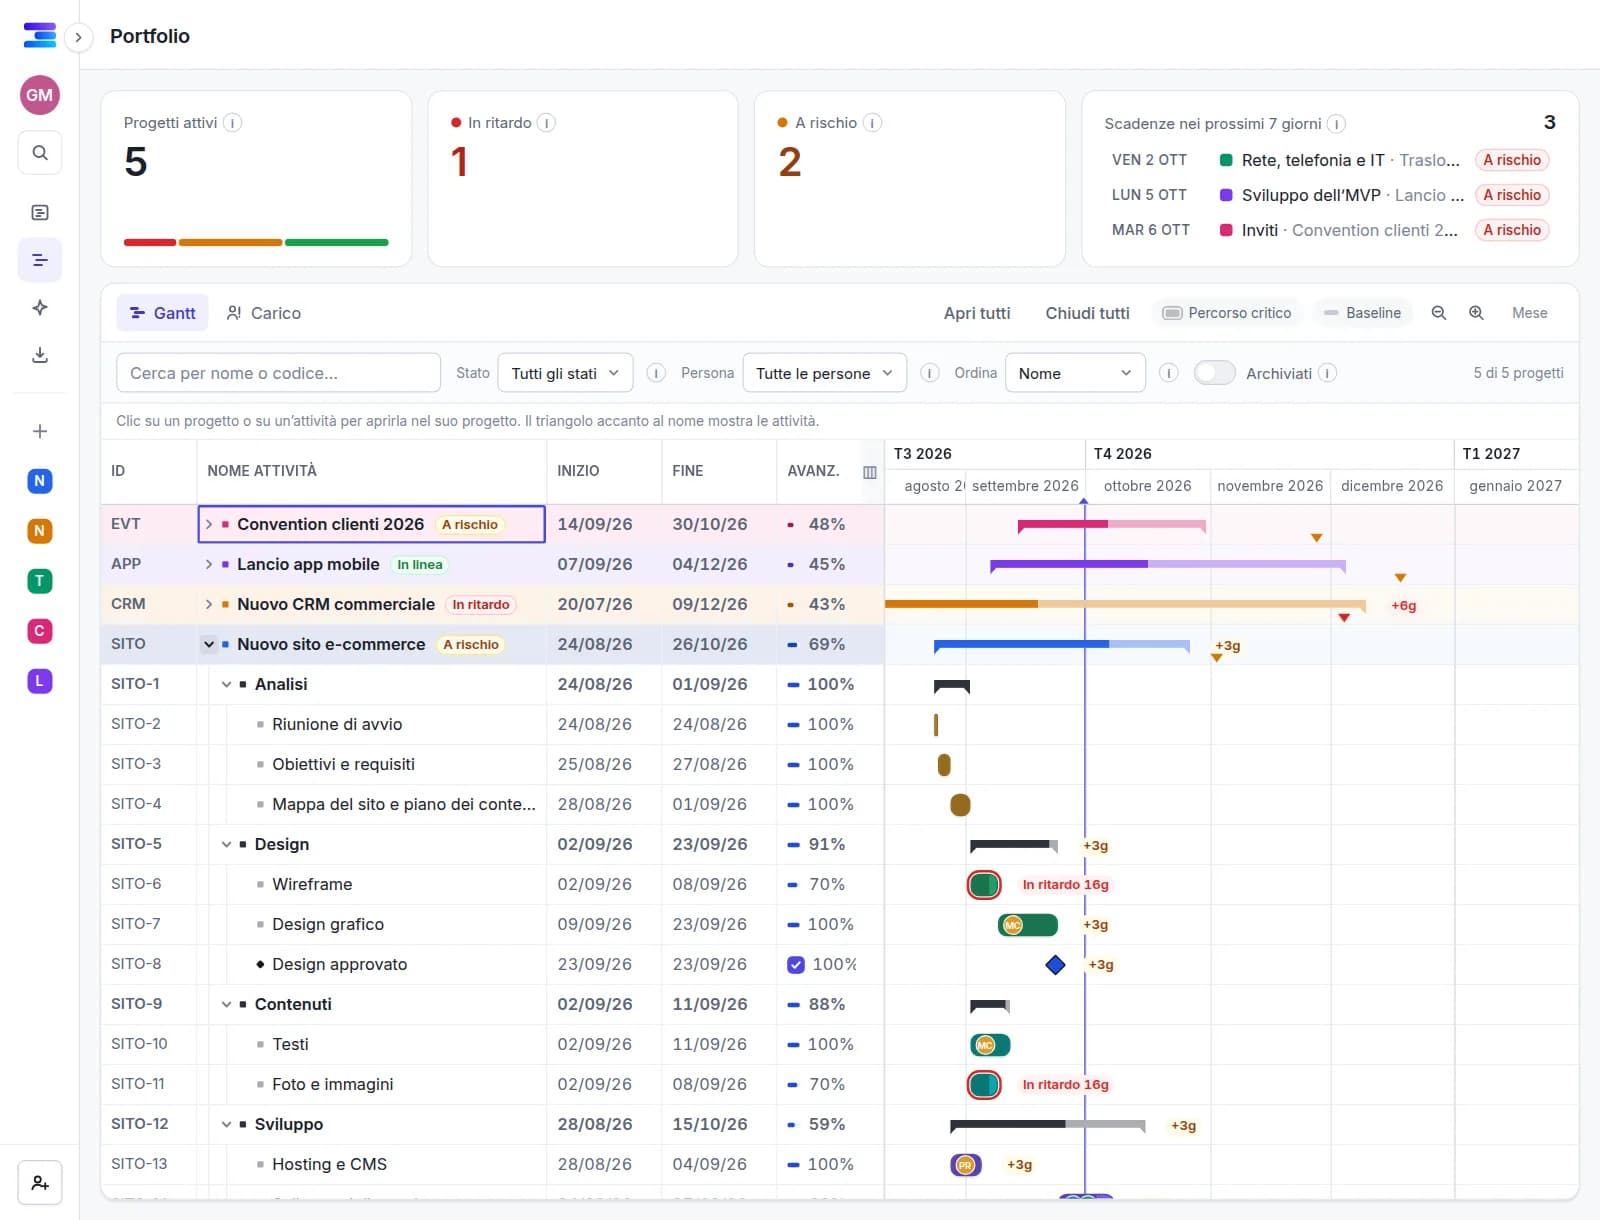This screenshot has height=1220, width=1600.
Task: Zoom out the Gantt timeline
Action: 1439,313
